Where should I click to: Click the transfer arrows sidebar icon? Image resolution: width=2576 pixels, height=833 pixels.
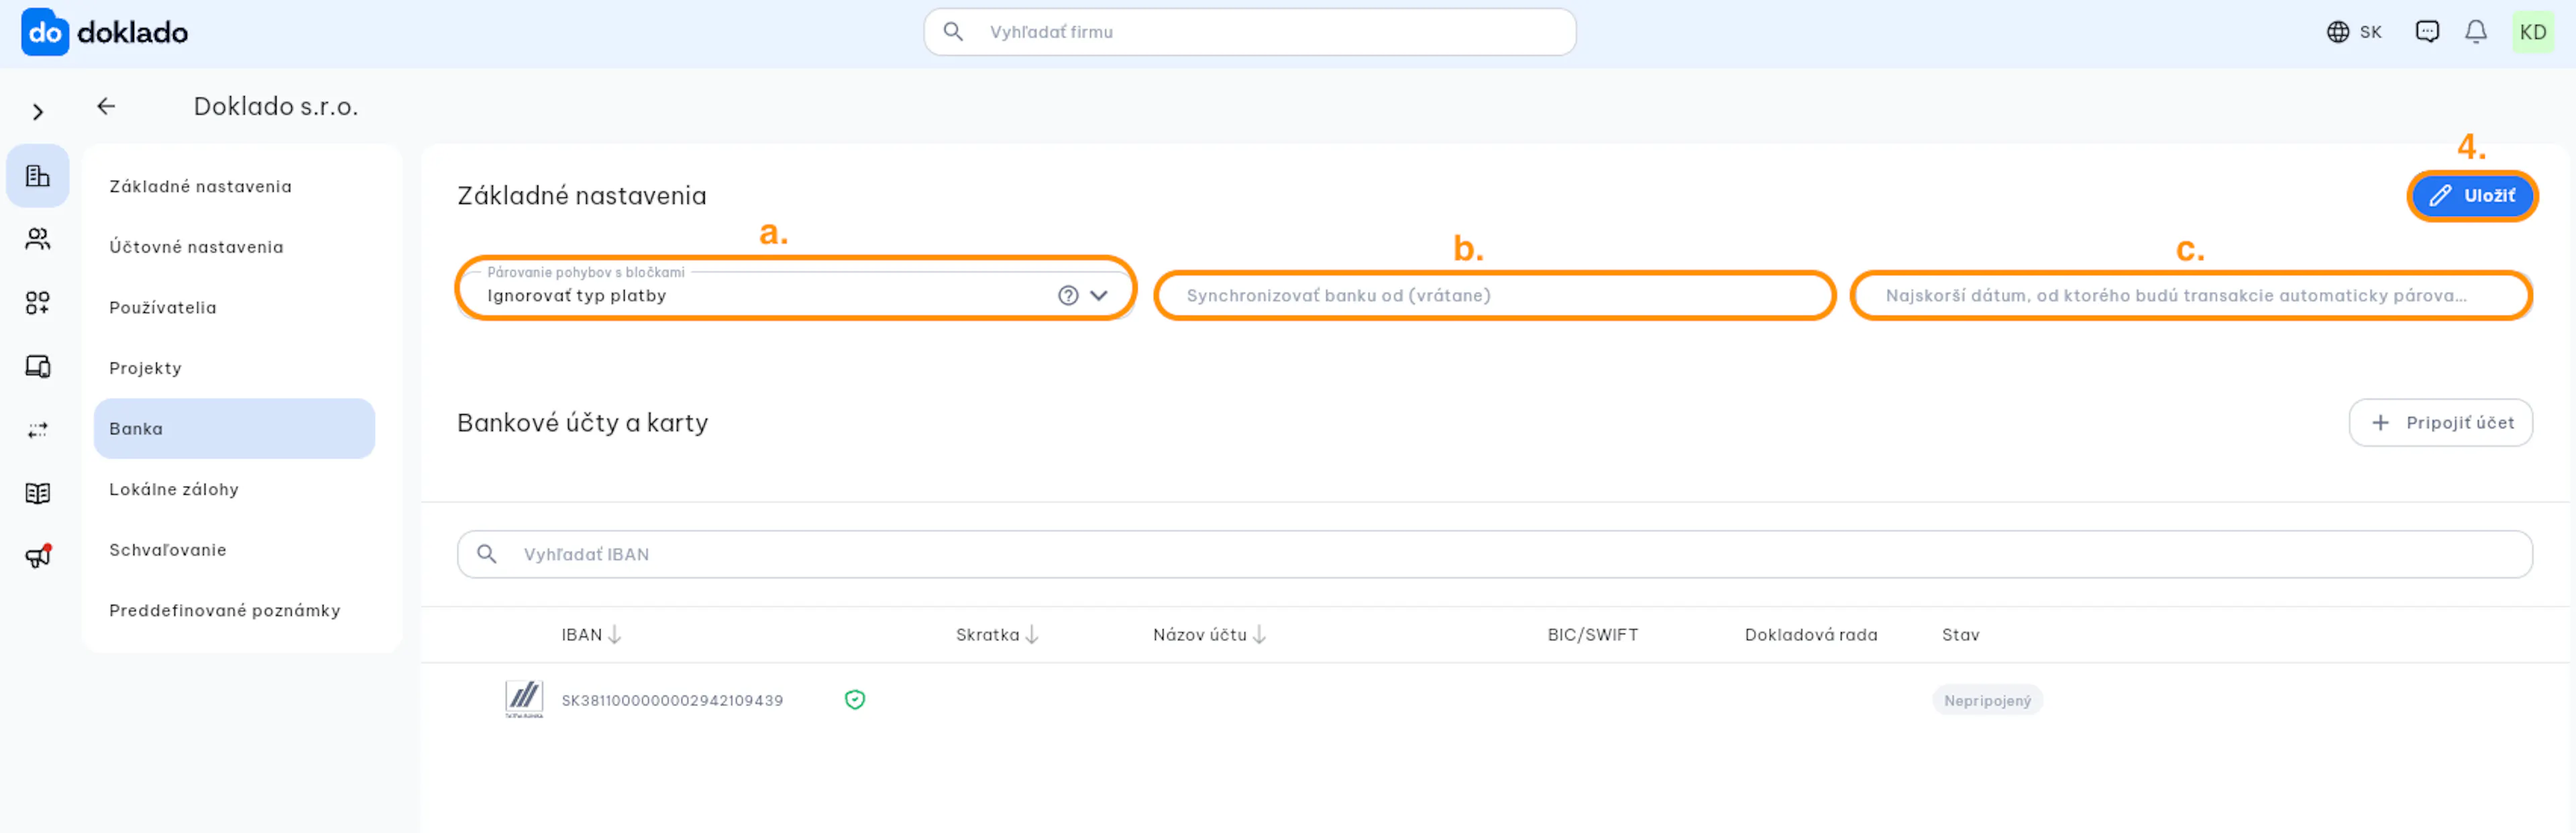click(x=38, y=430)
